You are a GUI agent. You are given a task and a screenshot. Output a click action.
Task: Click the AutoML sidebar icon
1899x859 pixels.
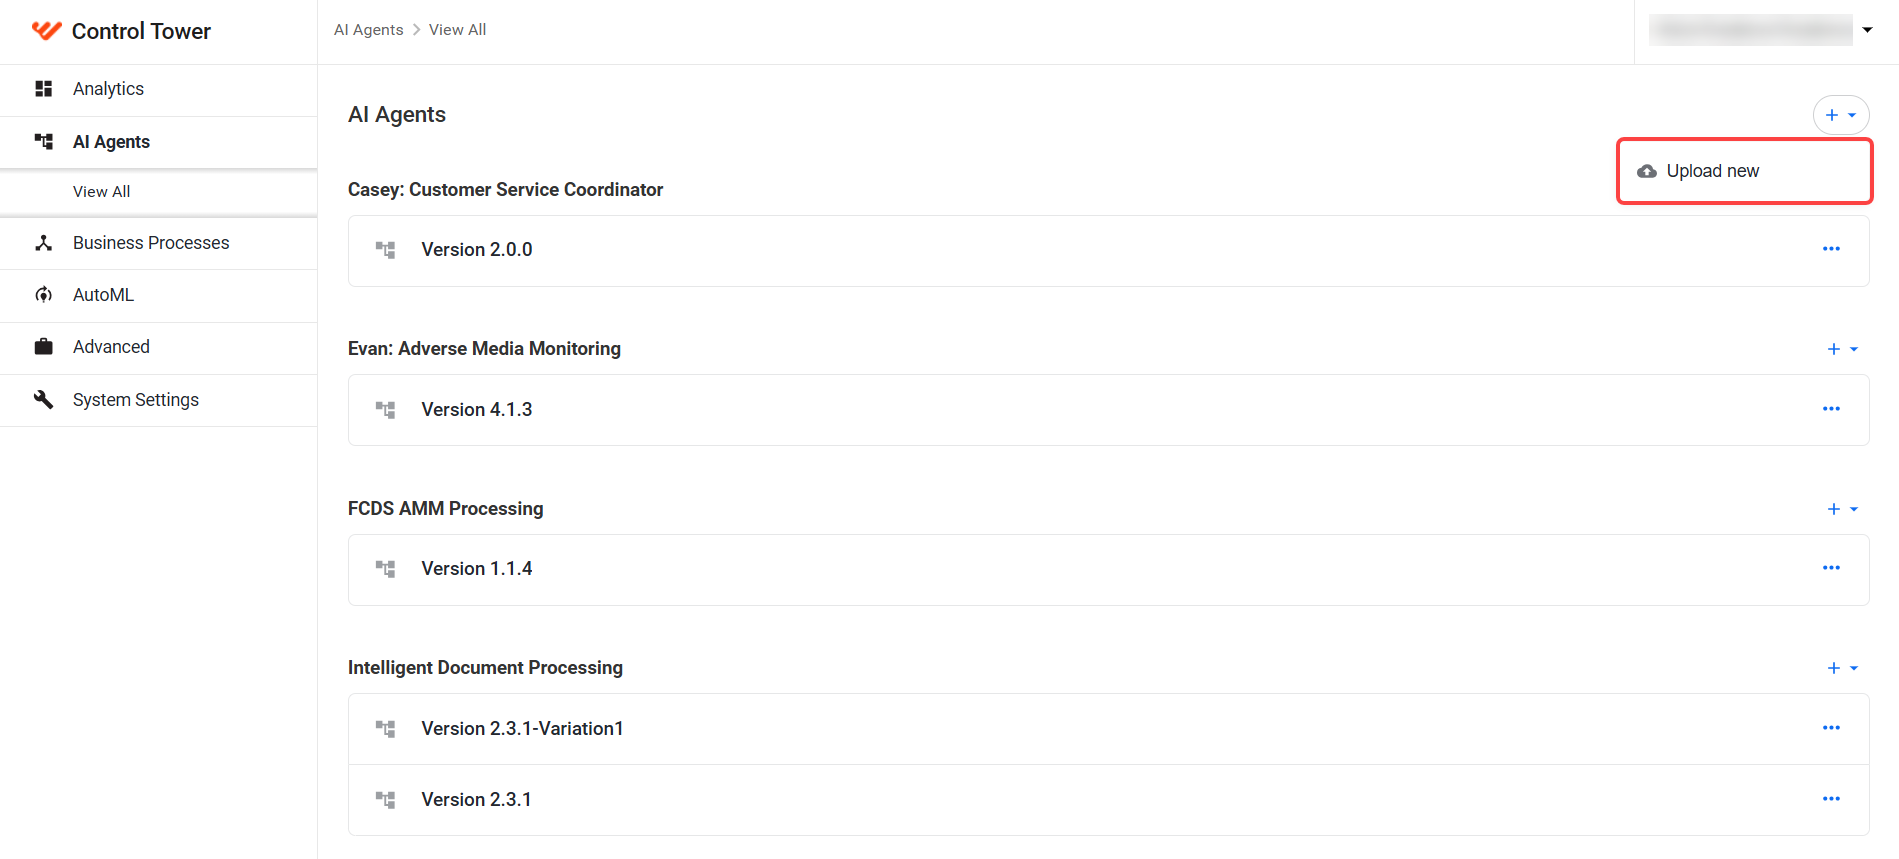(43, 295)
